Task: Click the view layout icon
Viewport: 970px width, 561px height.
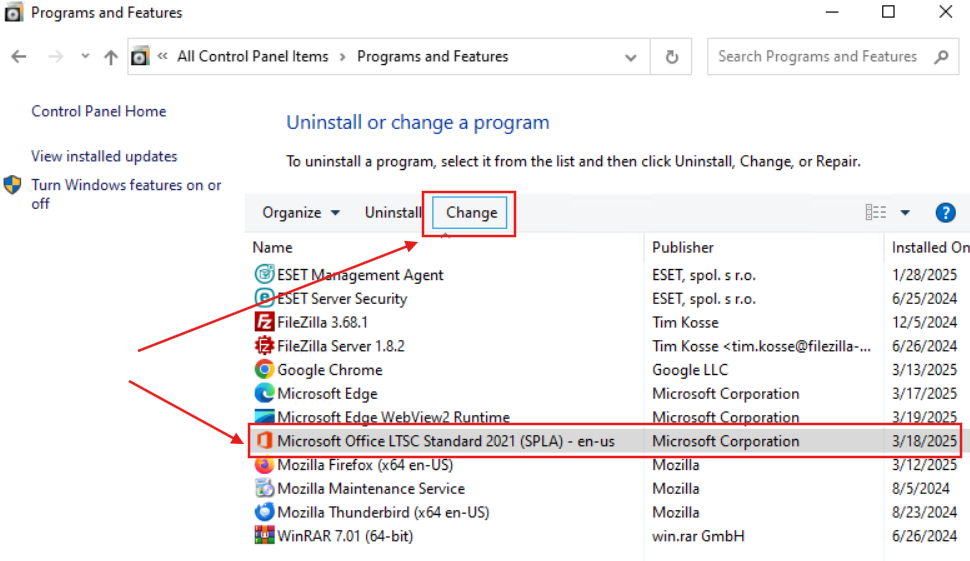Action: [x=875, y=212]
